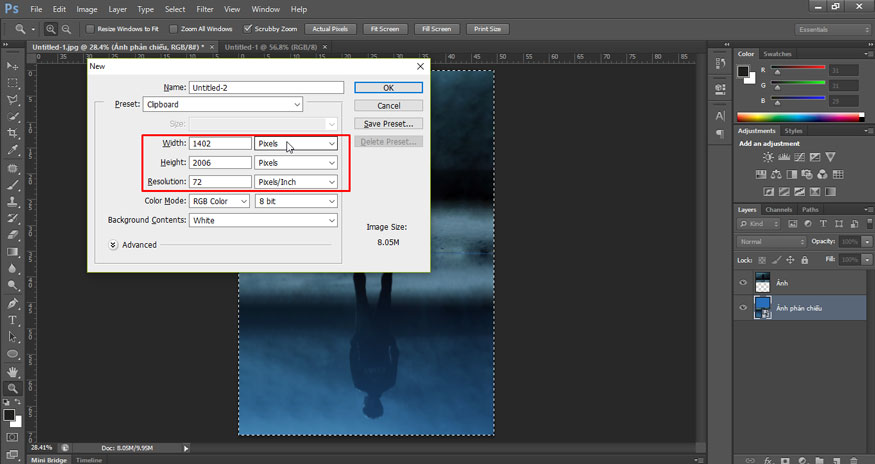Select the Hand tool
The image size is (875, 464).
pyautogui.click(x=12, y=372)
